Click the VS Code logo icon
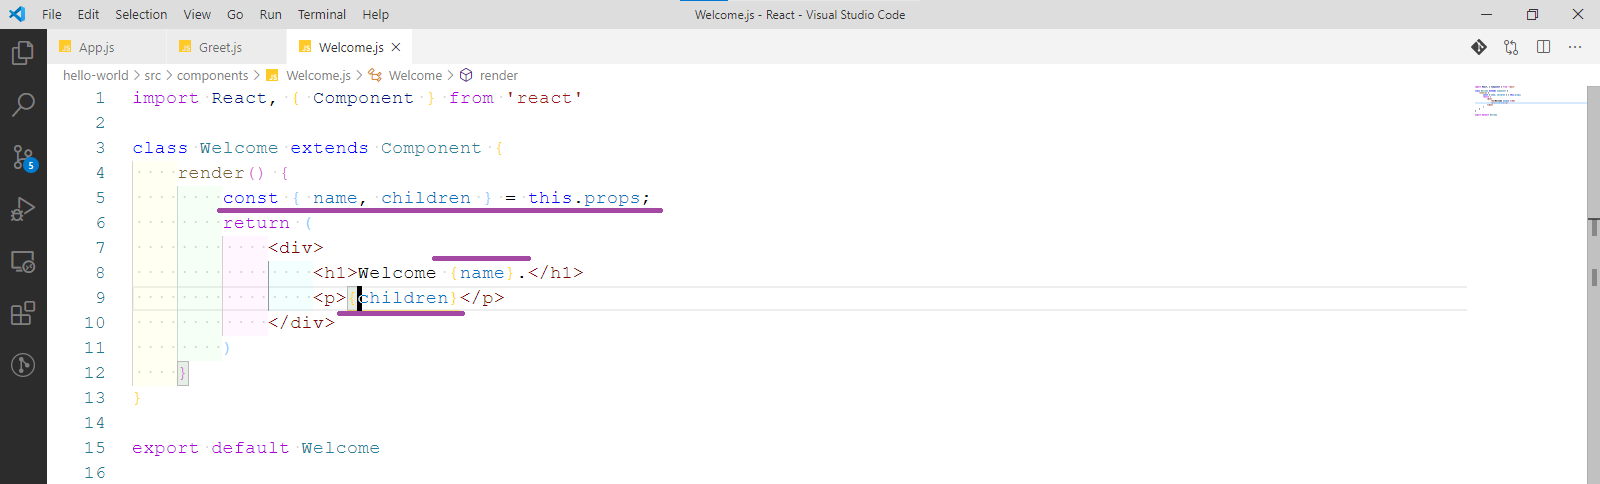1600x484 pixels. (x=17, y=14)
